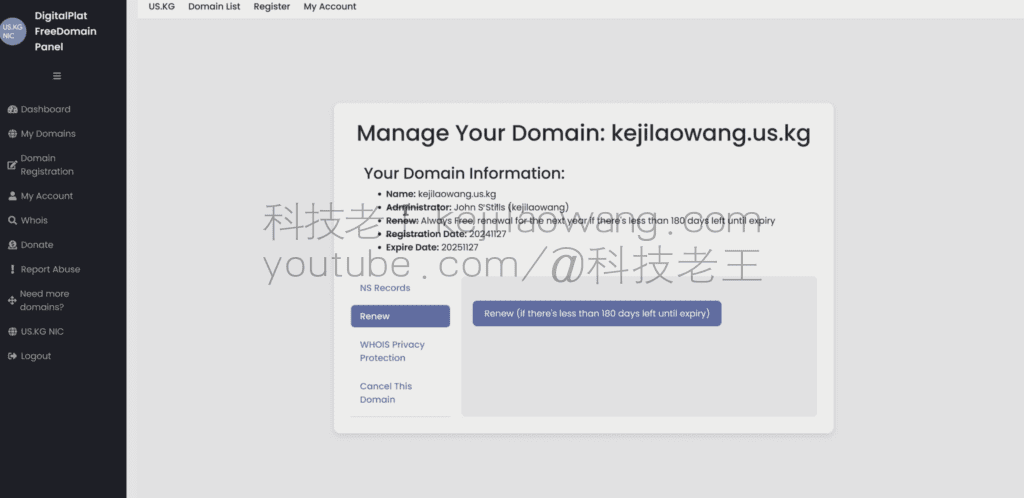This screenshot has height=498, width=1024.
Task: Click the Administrator: John S Stills line
Action: [x=477, y=207]
